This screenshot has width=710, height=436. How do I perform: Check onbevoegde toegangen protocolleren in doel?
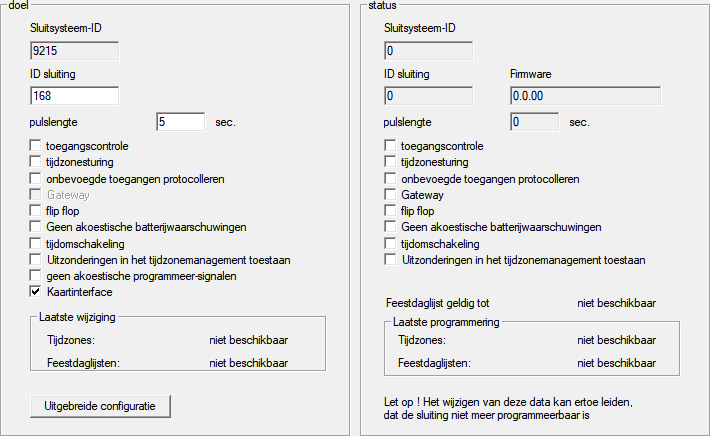tap(37, 179)
